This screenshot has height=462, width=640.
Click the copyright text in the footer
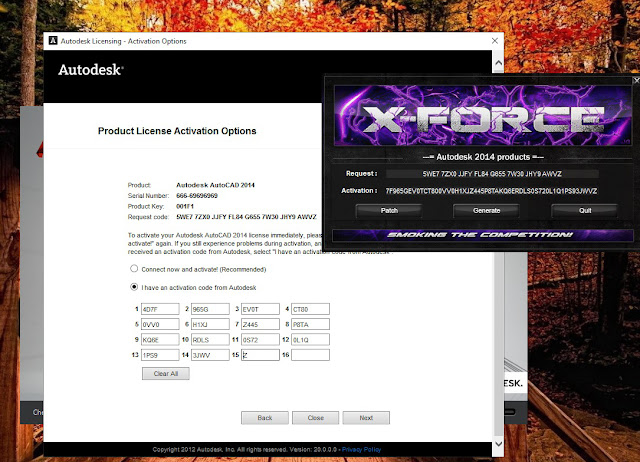244,449
